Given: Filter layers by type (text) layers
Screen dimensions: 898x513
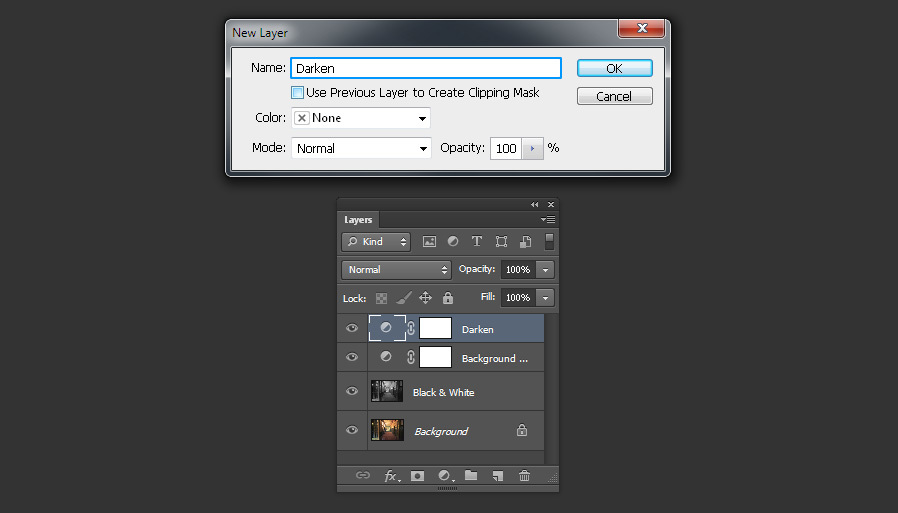Looking at the screenshot, I should (476, 242).
